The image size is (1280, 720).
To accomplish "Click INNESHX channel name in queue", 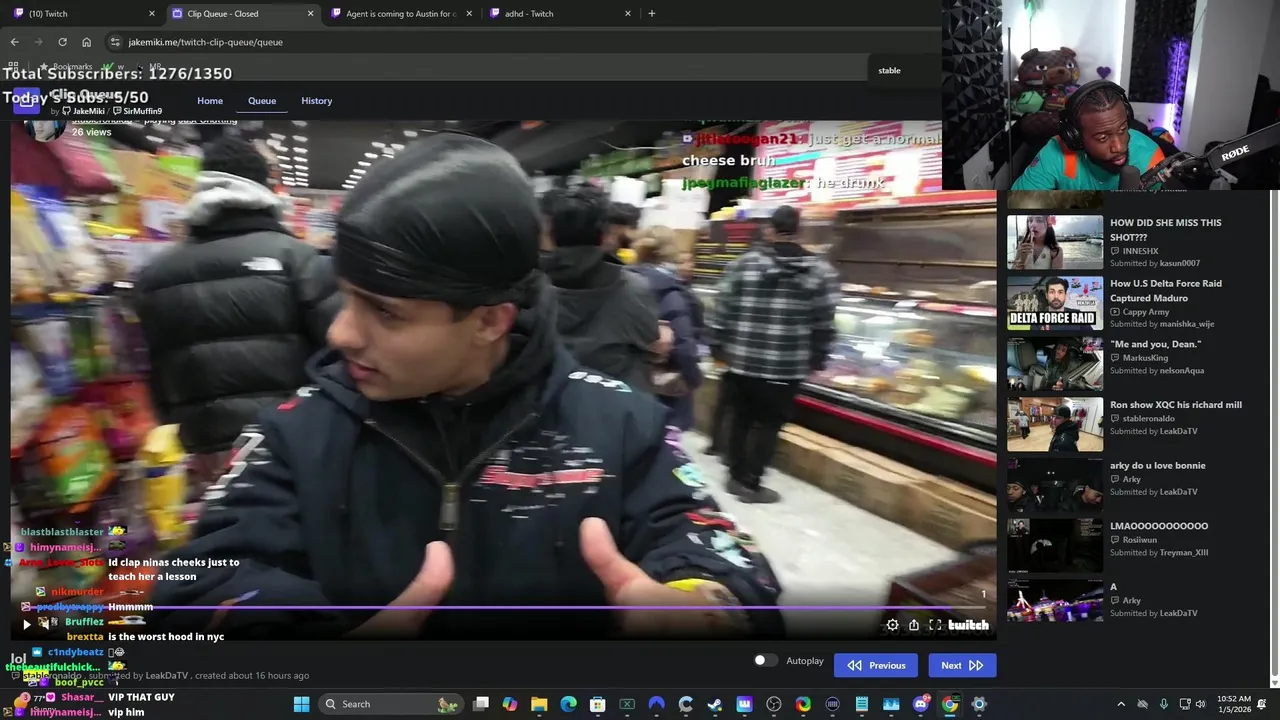I will point(1140,251).
